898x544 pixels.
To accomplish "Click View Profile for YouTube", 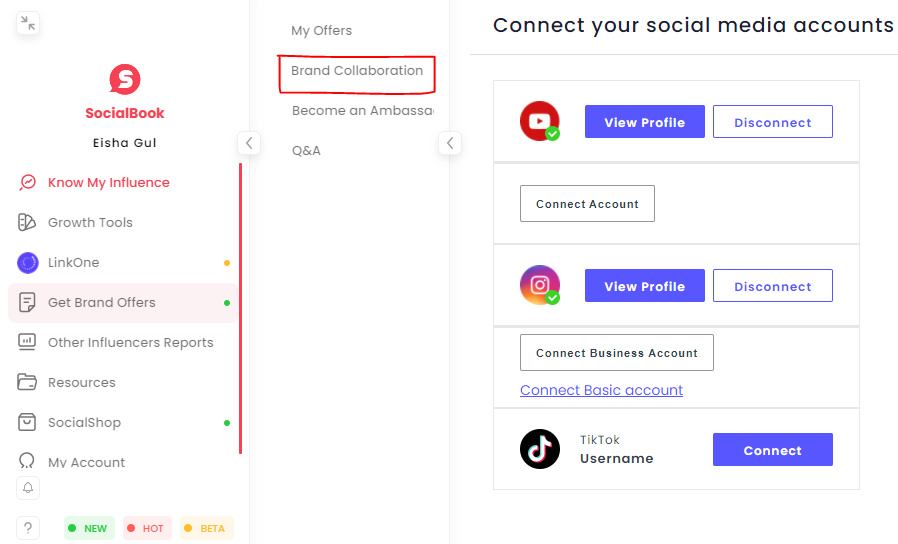I will click(x=644, y=122).
